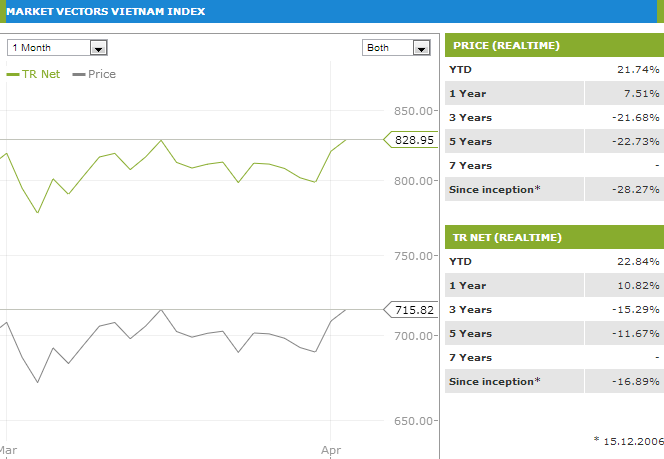Click the Apr date axis label
The height and width of the screenshot is (459, 664).
(331, 451)
